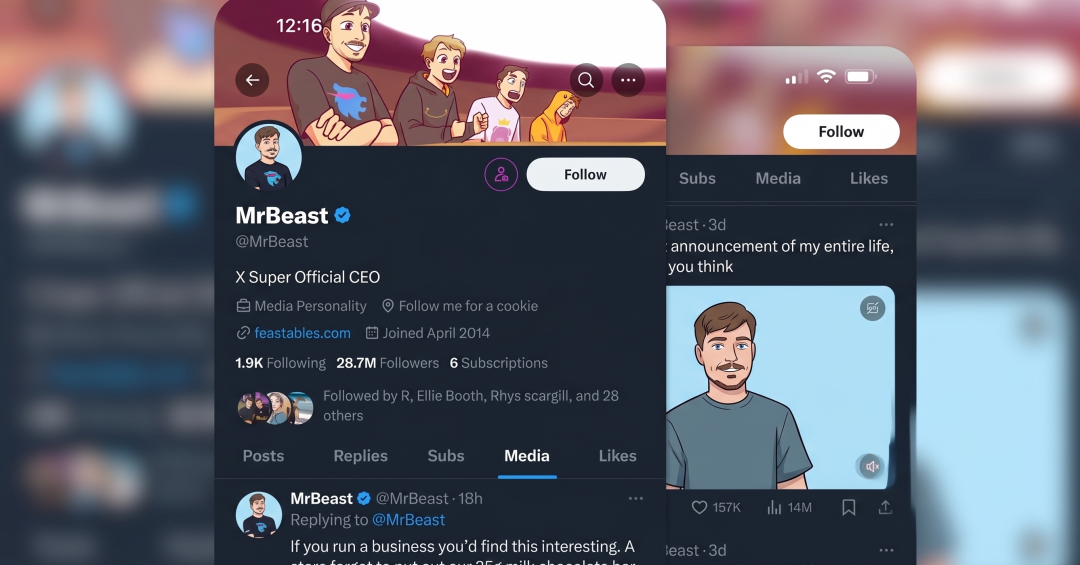This screenshot has width=1080, height=565.
Task: Switch to the Replies tab
Action: pyautogui.click(x=360, y=456)
